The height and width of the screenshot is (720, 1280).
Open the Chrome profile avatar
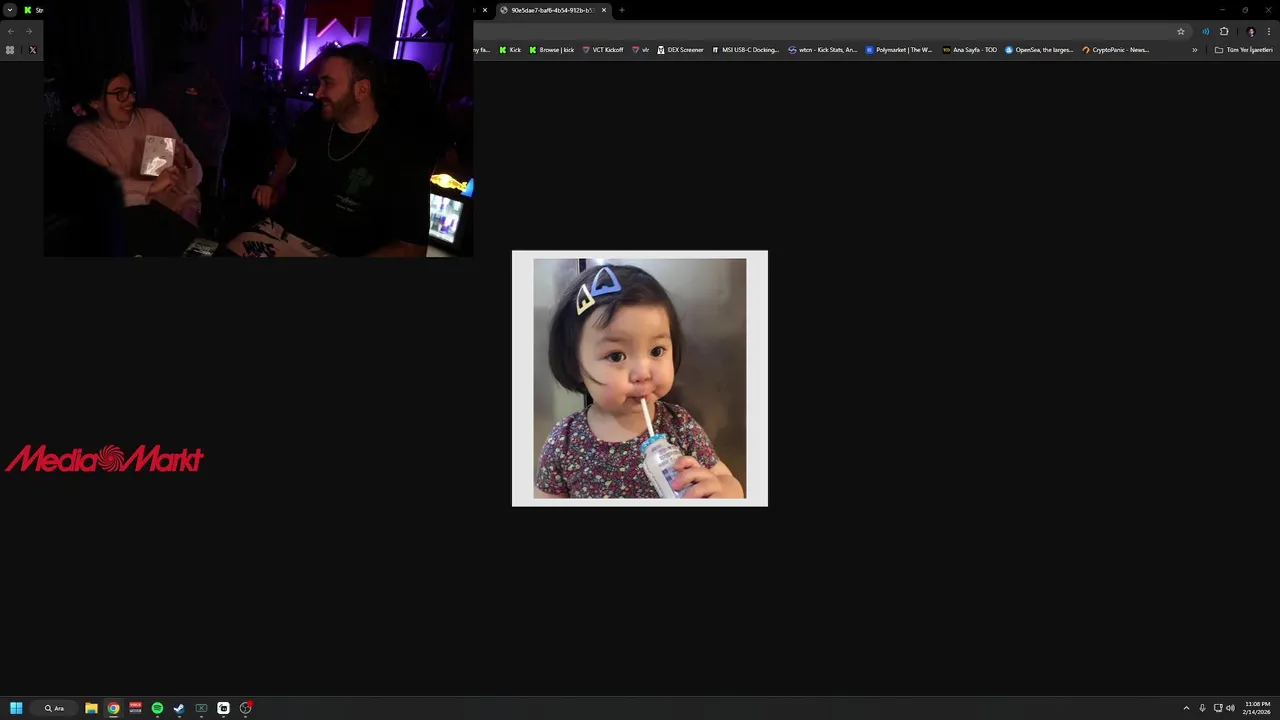coord(1250,31)
